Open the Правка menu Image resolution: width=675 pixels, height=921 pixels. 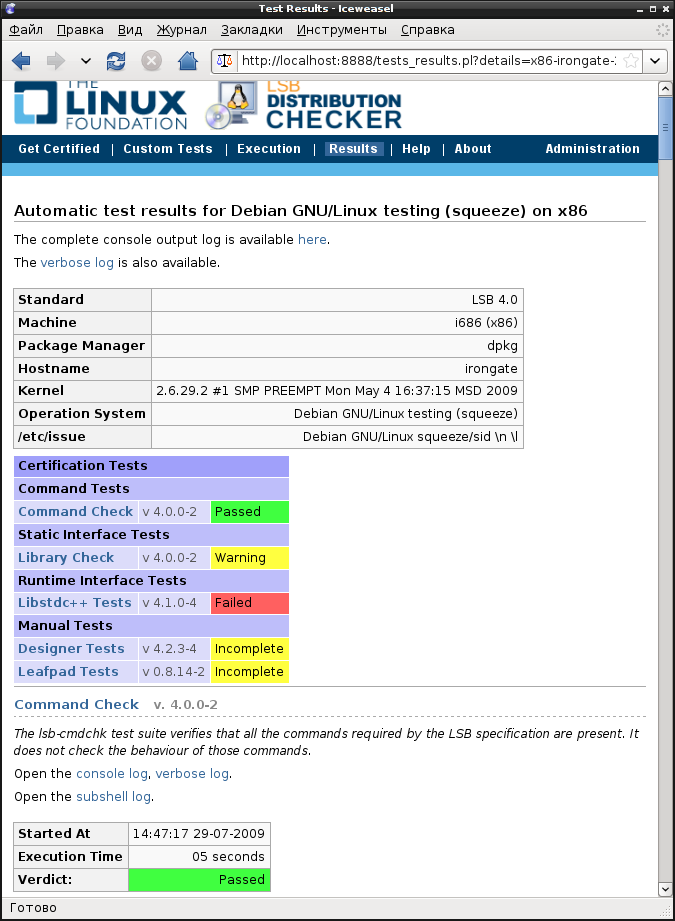pos(80,30)
